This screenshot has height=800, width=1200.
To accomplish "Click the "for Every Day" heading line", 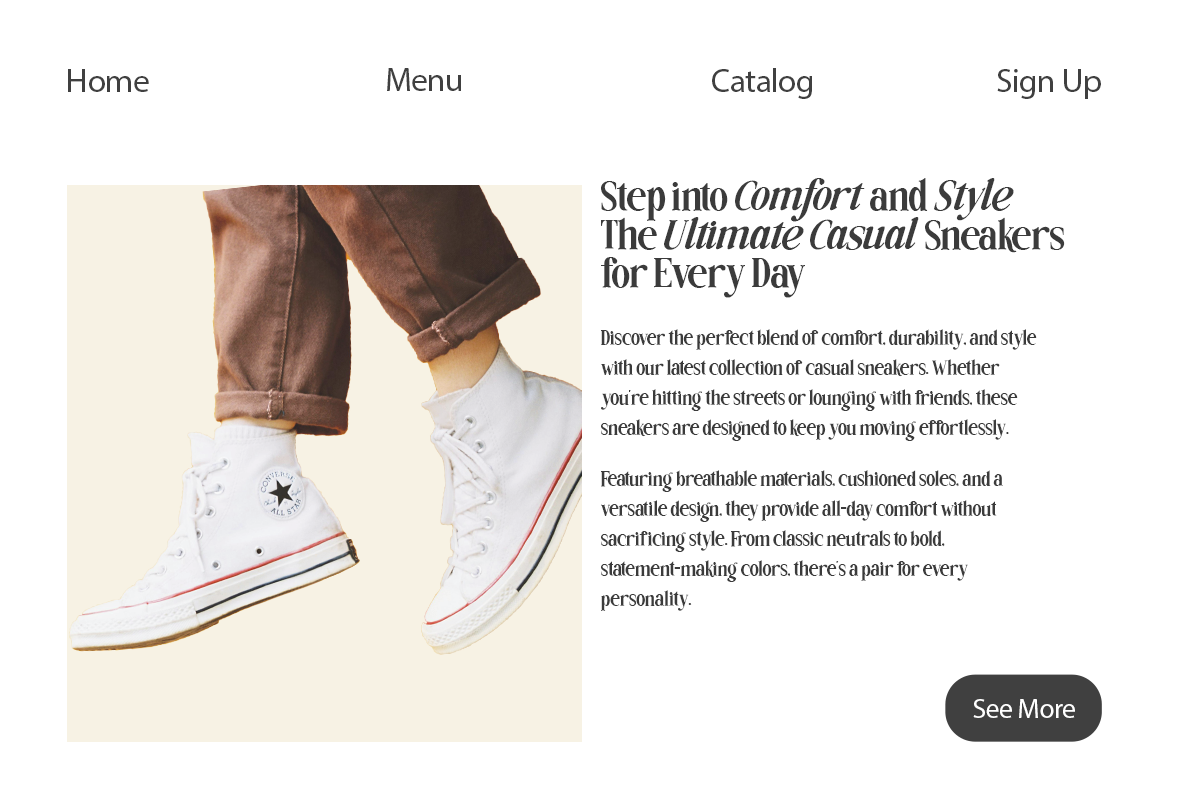I will tap(702, 274).
